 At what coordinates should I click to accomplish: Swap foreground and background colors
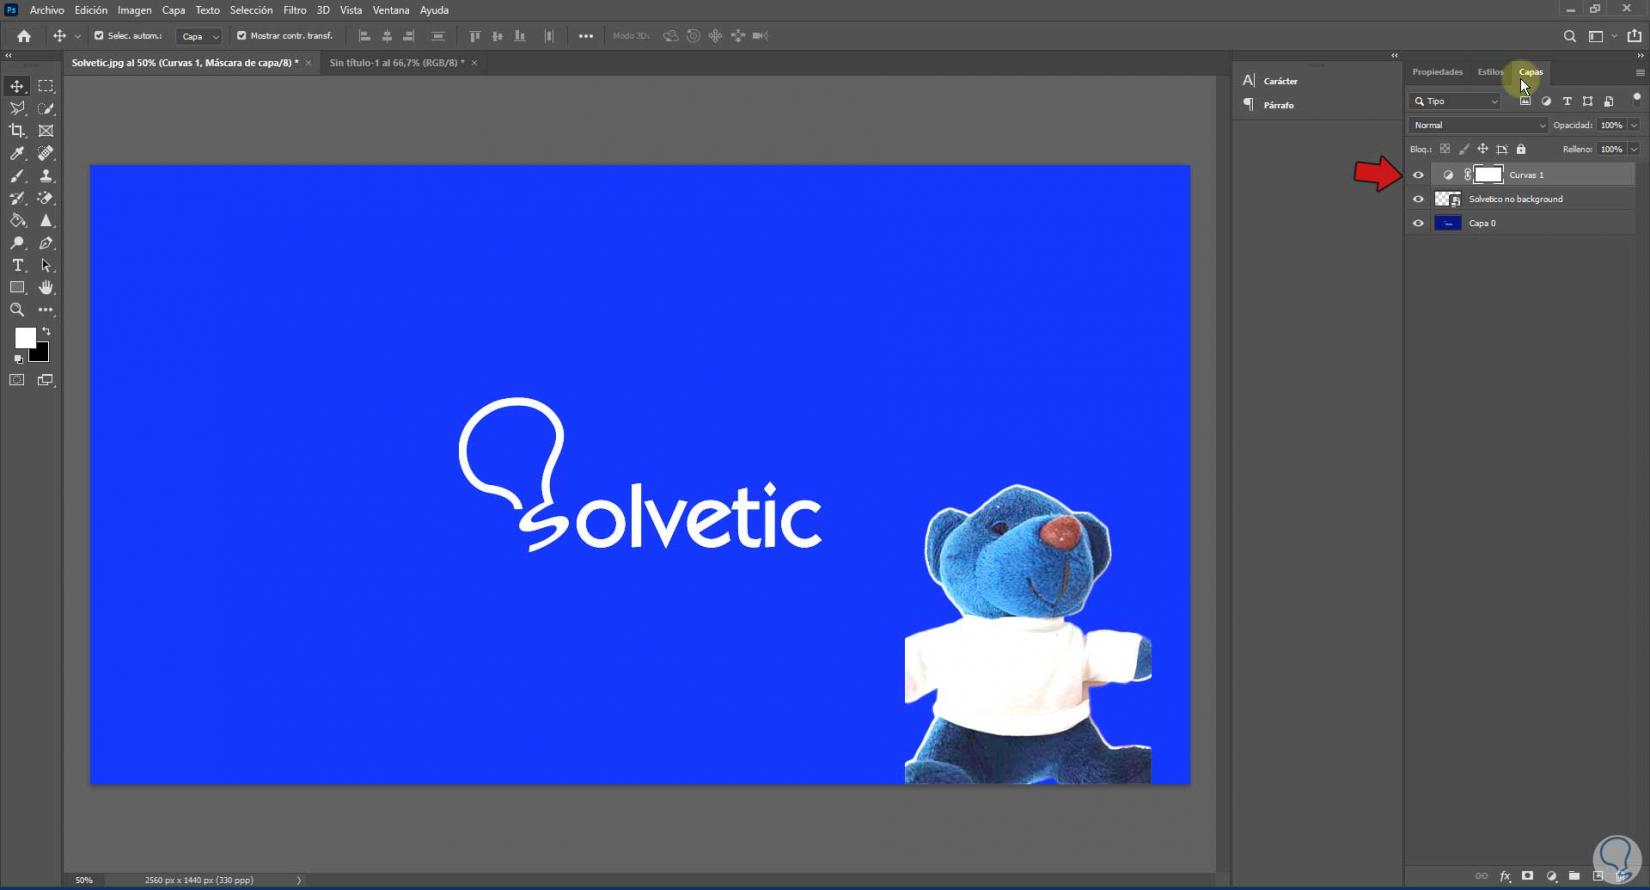(x=46, y=331)
